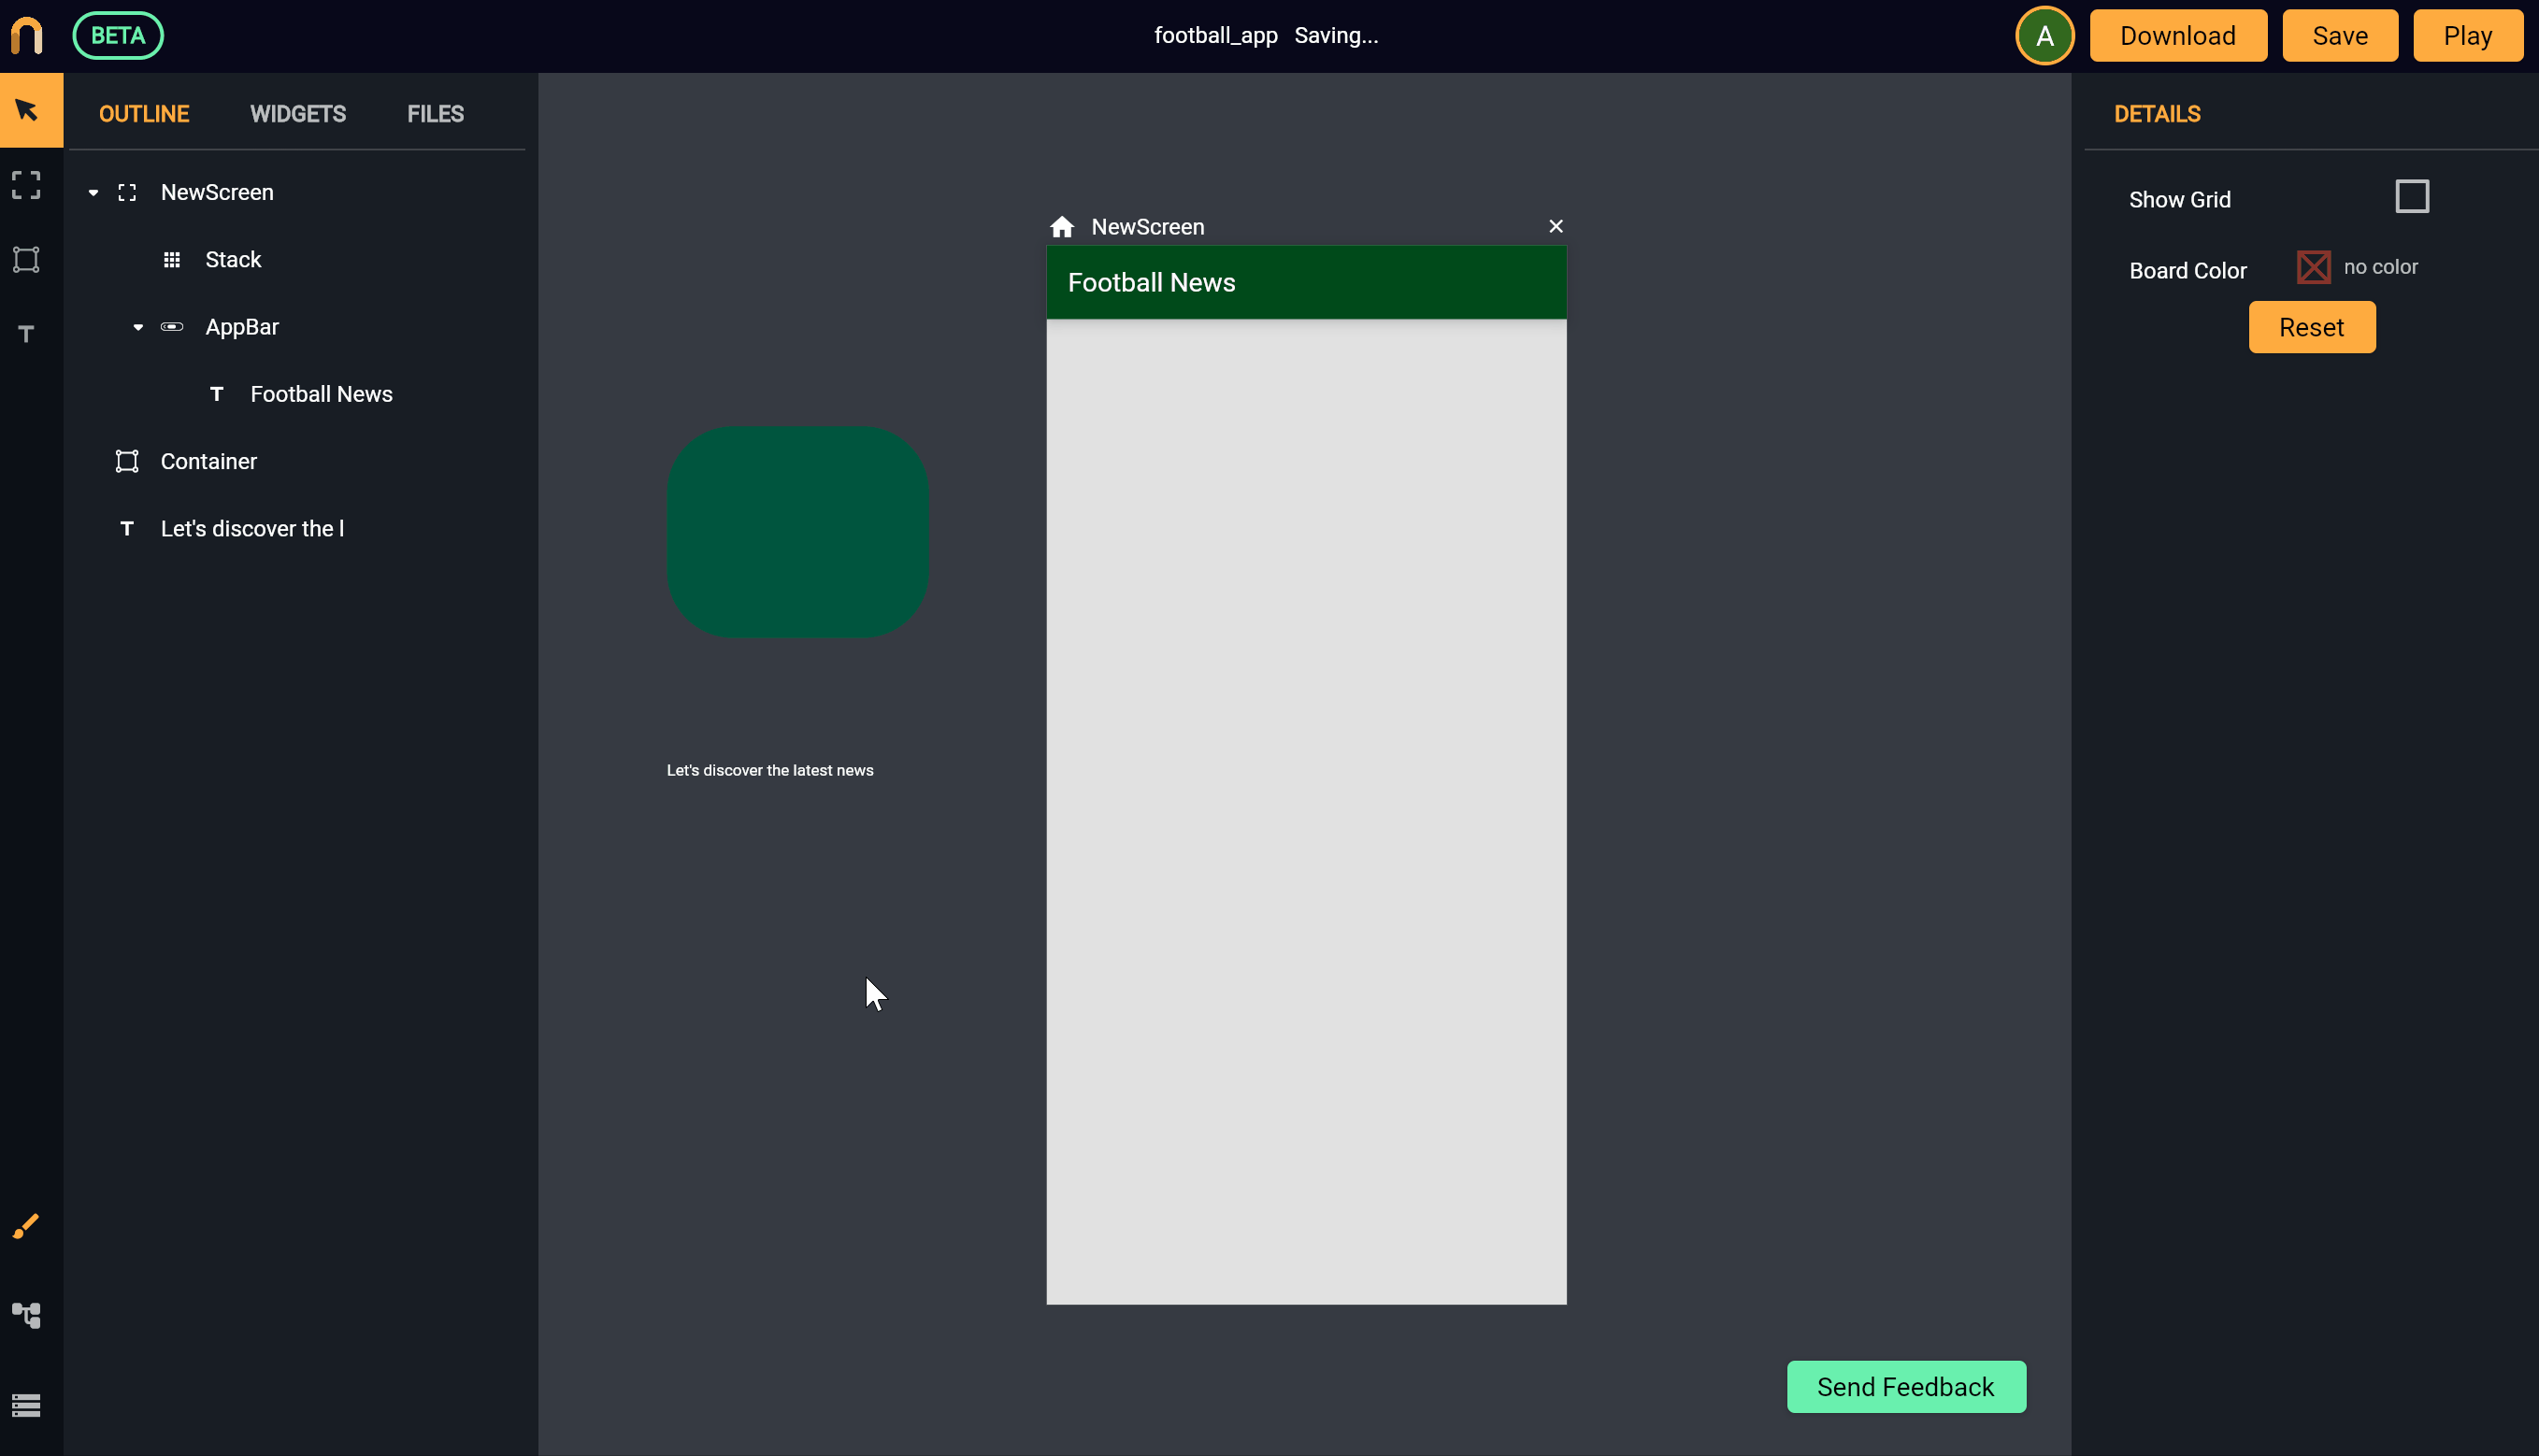Switch to the FILES tab
Viewport: 2539px width, 1456px height.
[435, 114]
